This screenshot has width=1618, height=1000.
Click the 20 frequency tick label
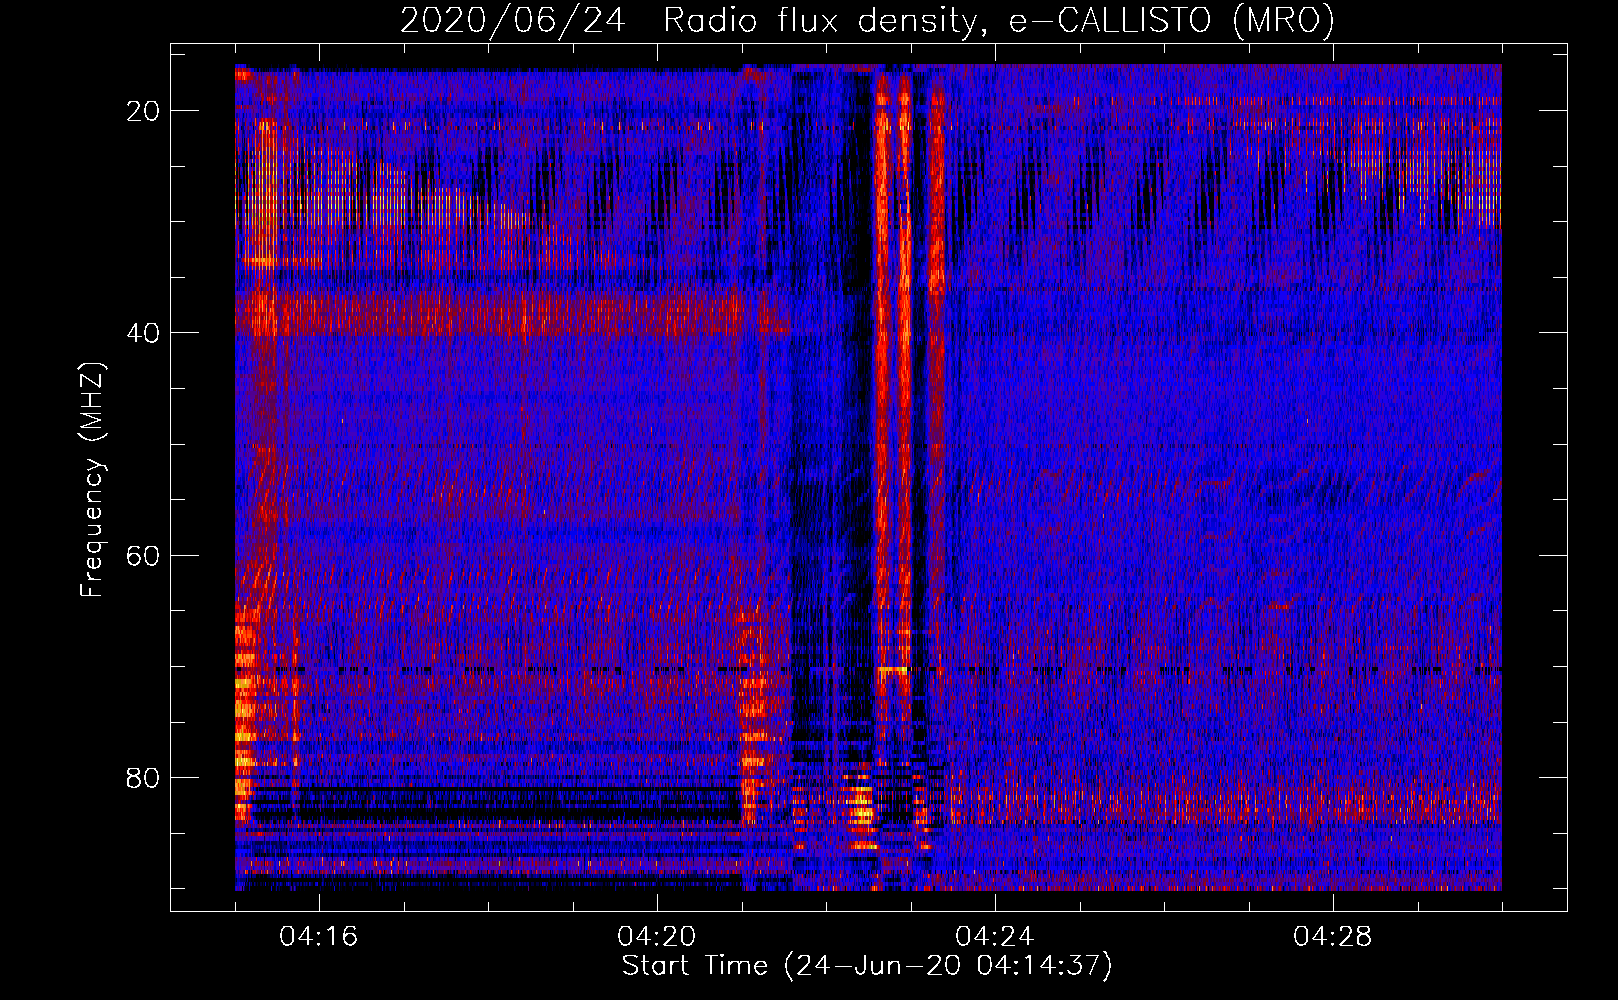pos(144,111)
